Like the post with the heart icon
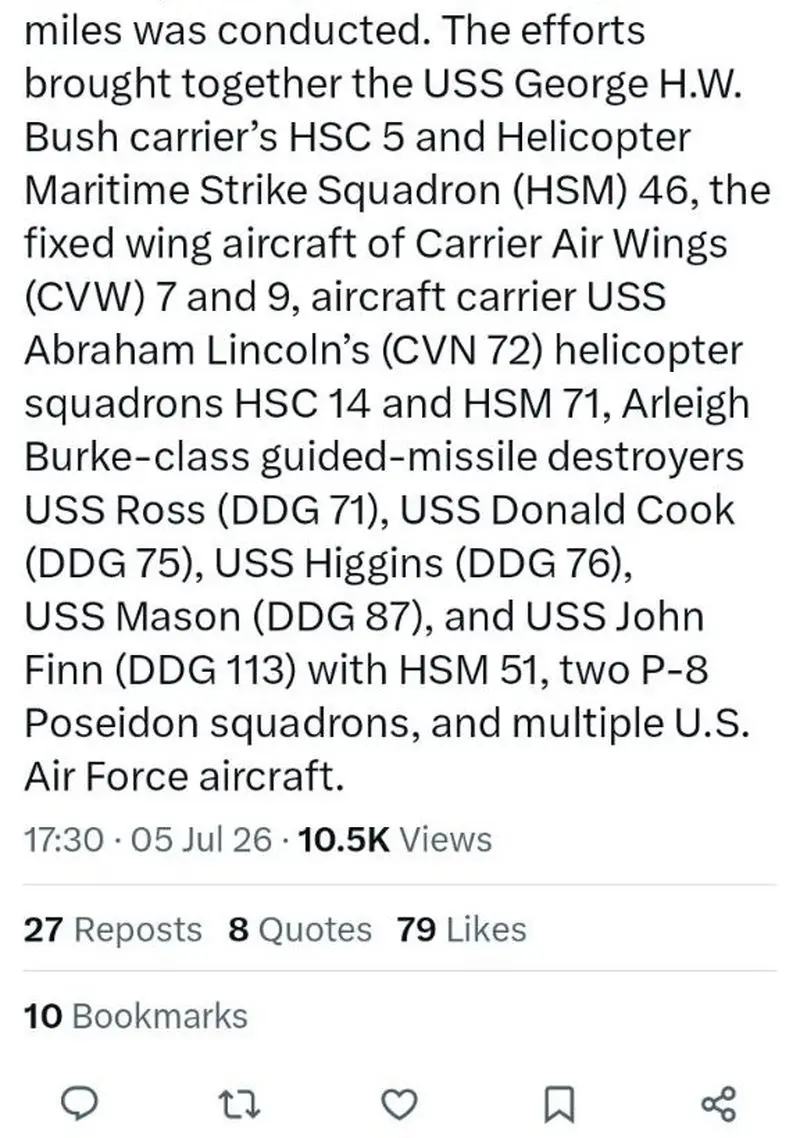The image size is (800, 1138). [x=399, y=1103]
